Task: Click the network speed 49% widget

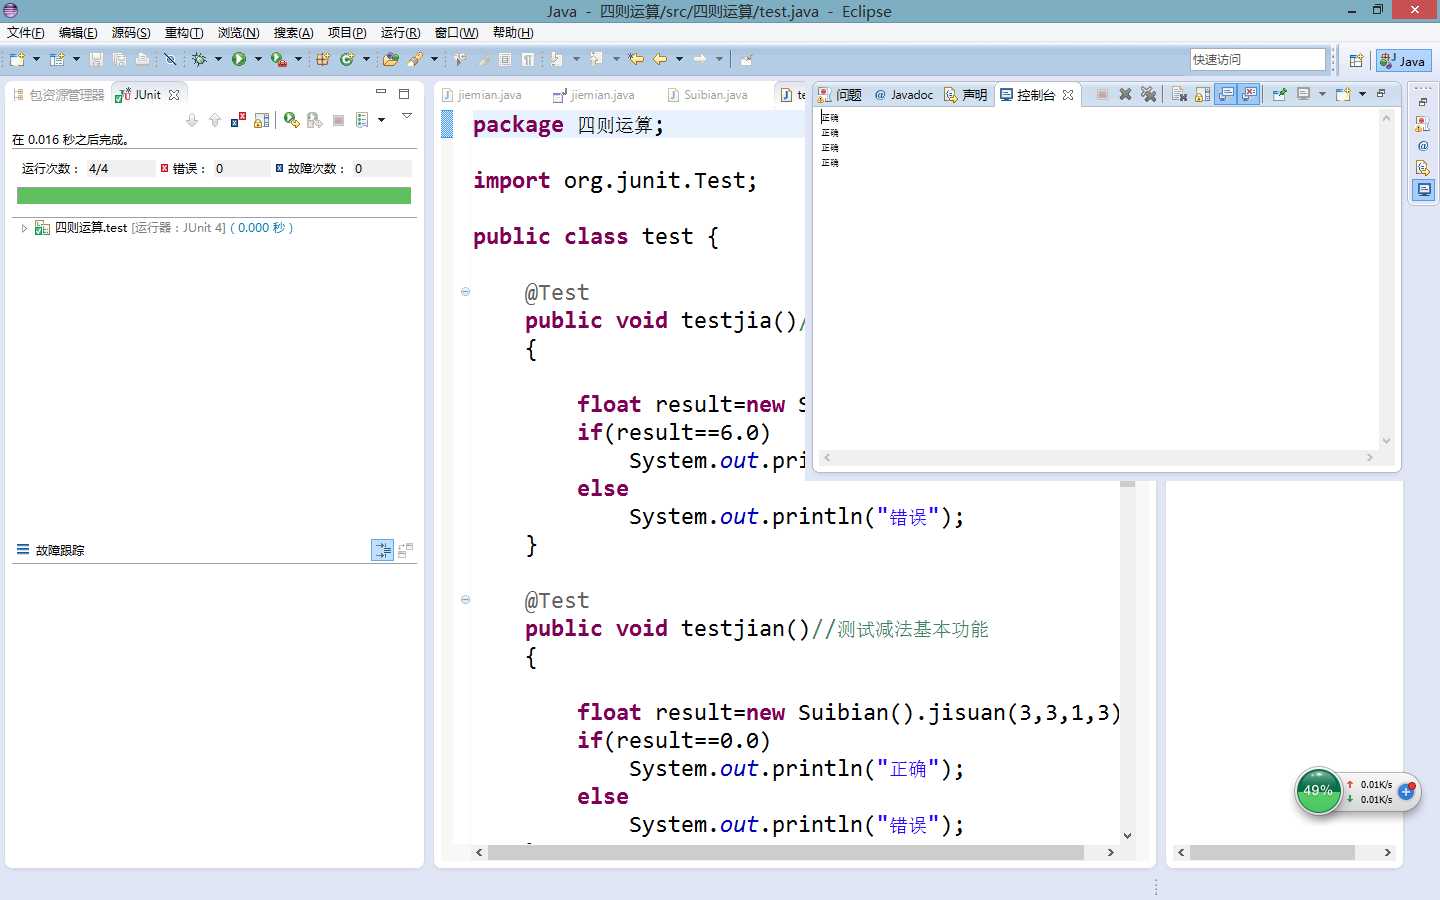Action: [1318, 791]
